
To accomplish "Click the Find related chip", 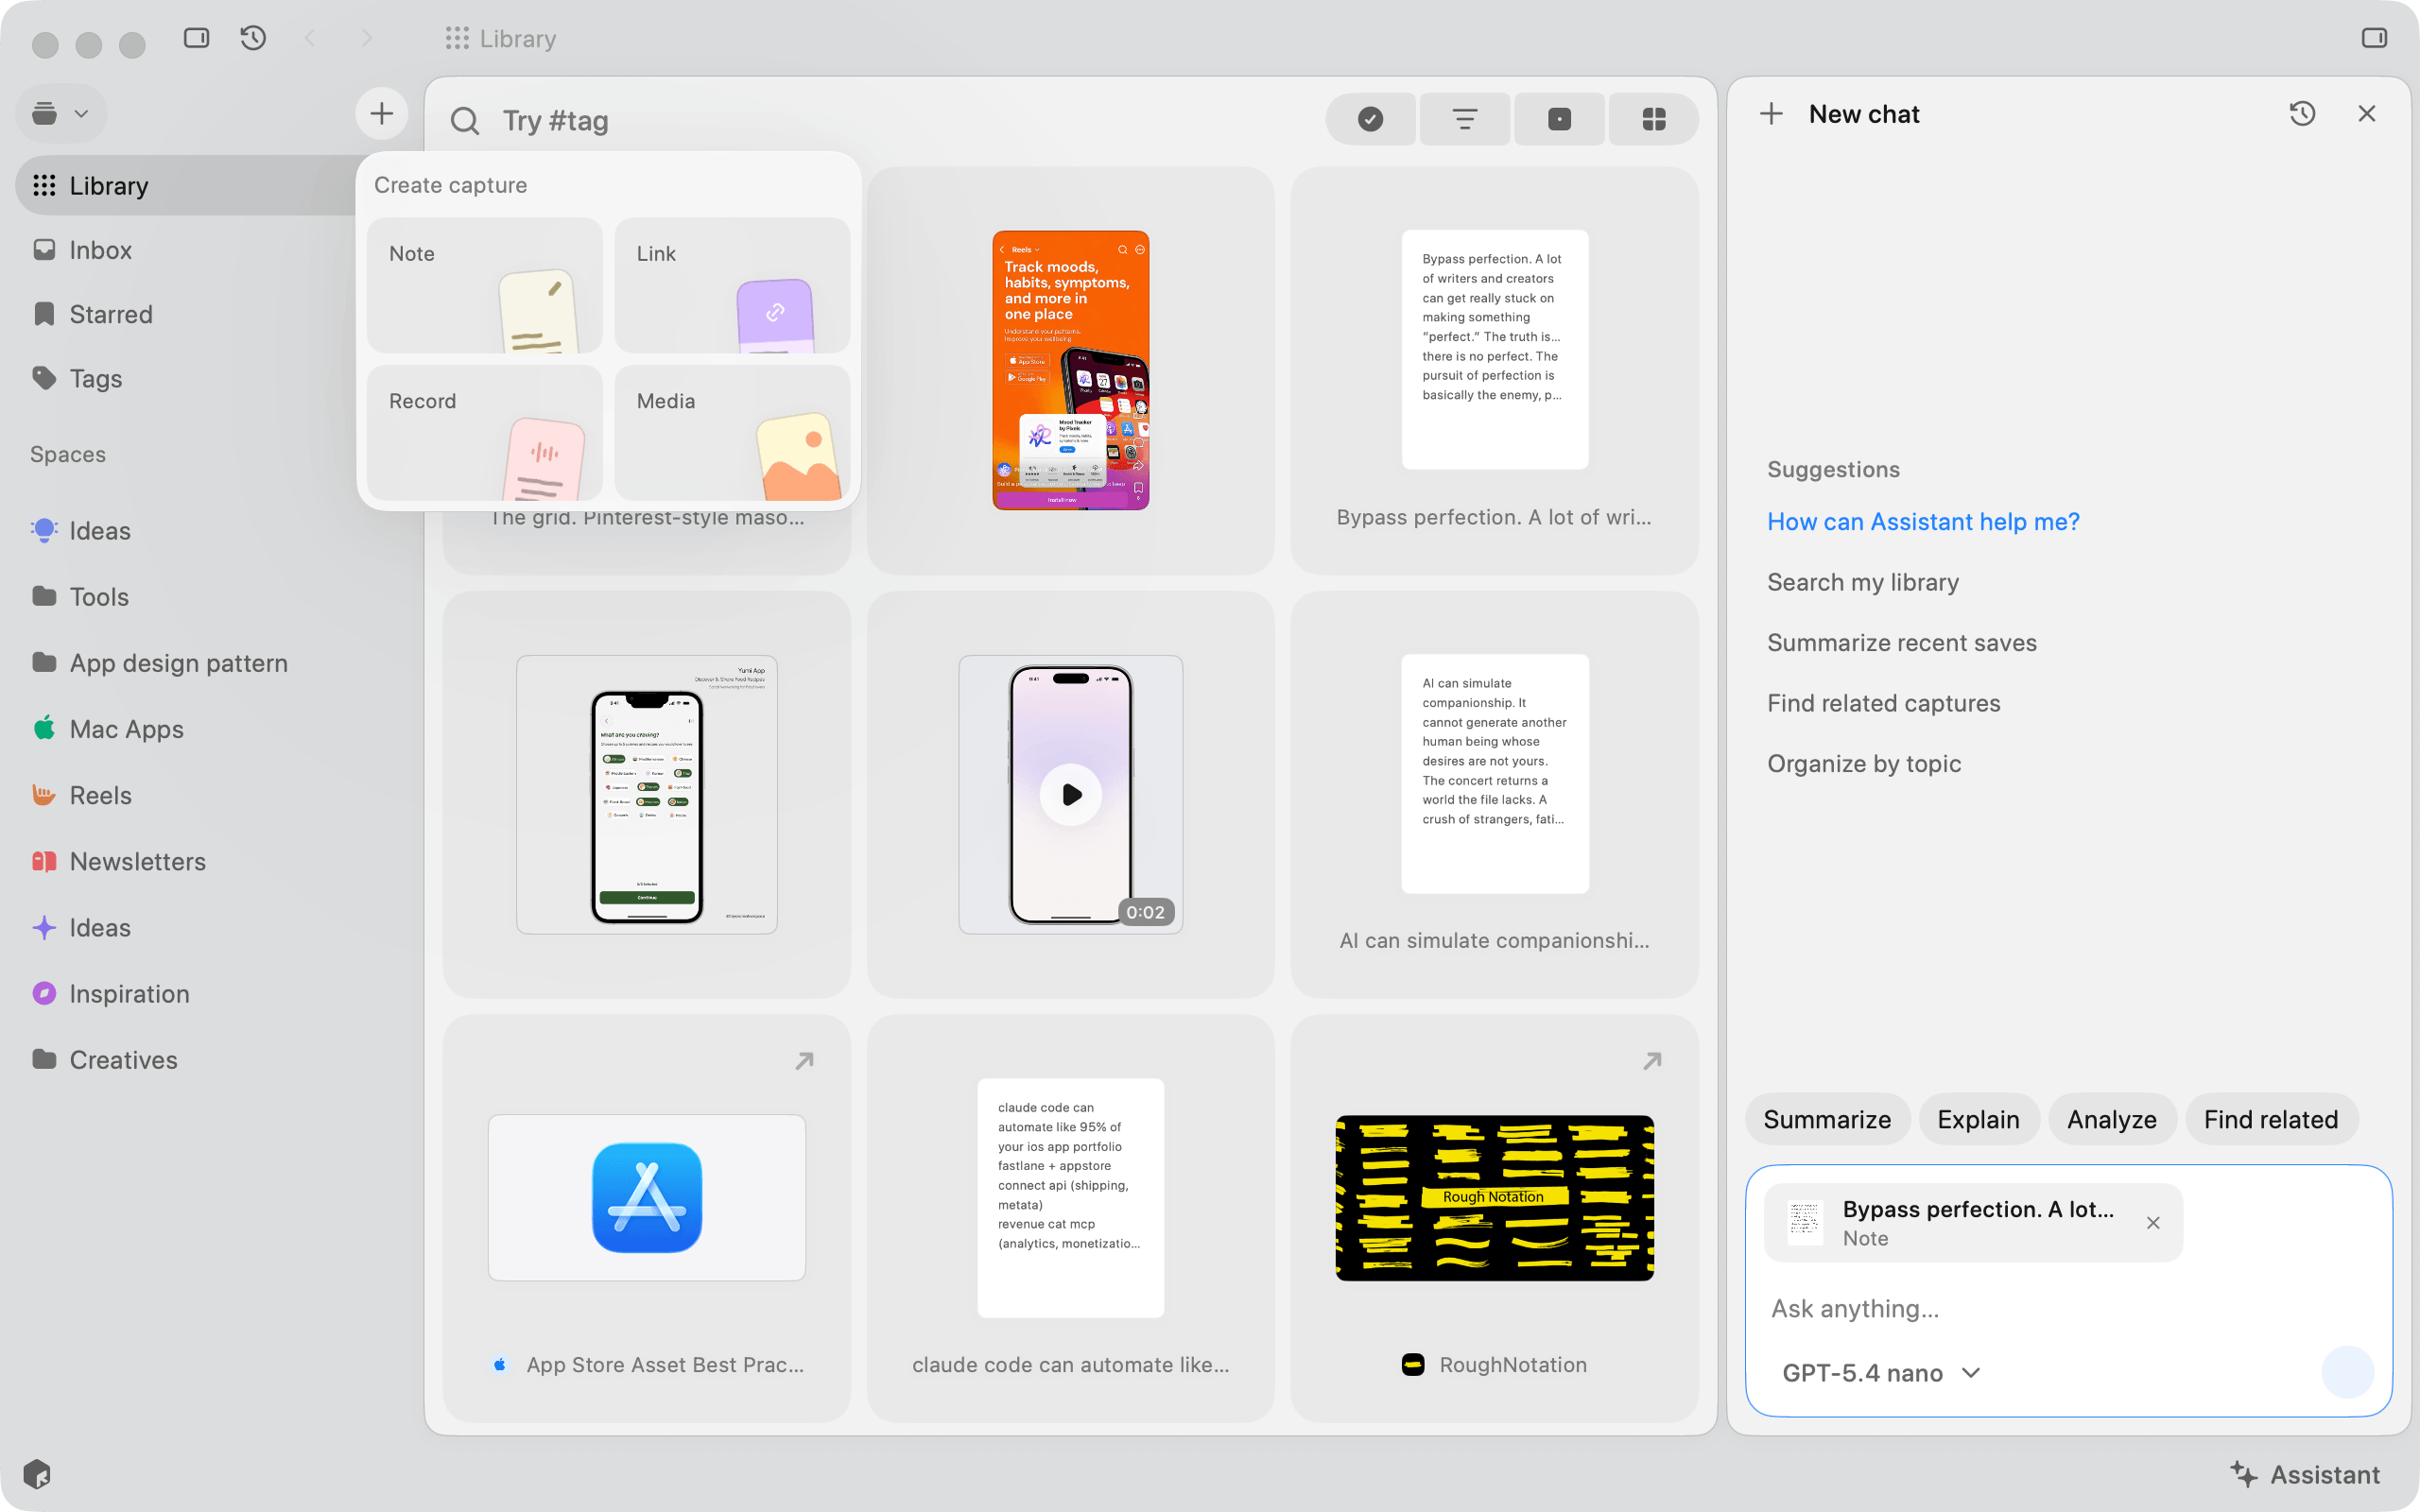I will click(2271, 1119).
